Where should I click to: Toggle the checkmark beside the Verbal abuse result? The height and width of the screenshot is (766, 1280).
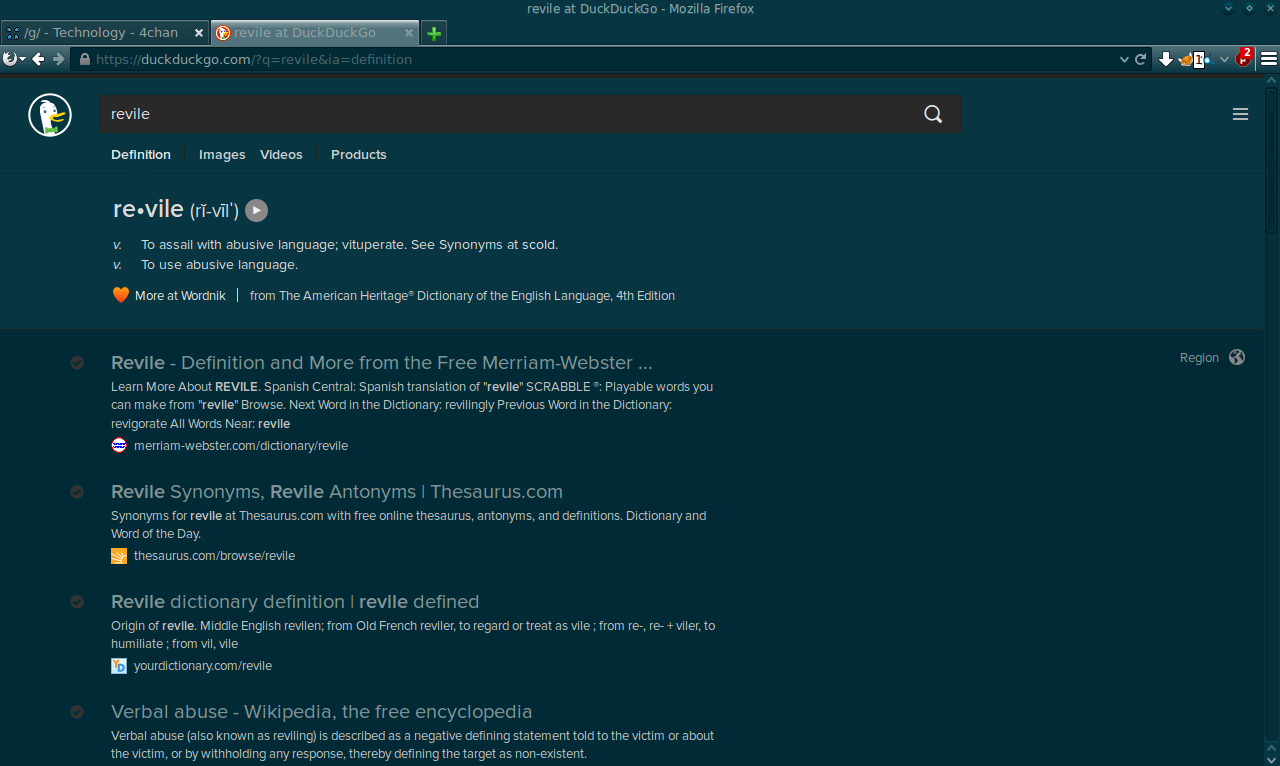[77, 711]
